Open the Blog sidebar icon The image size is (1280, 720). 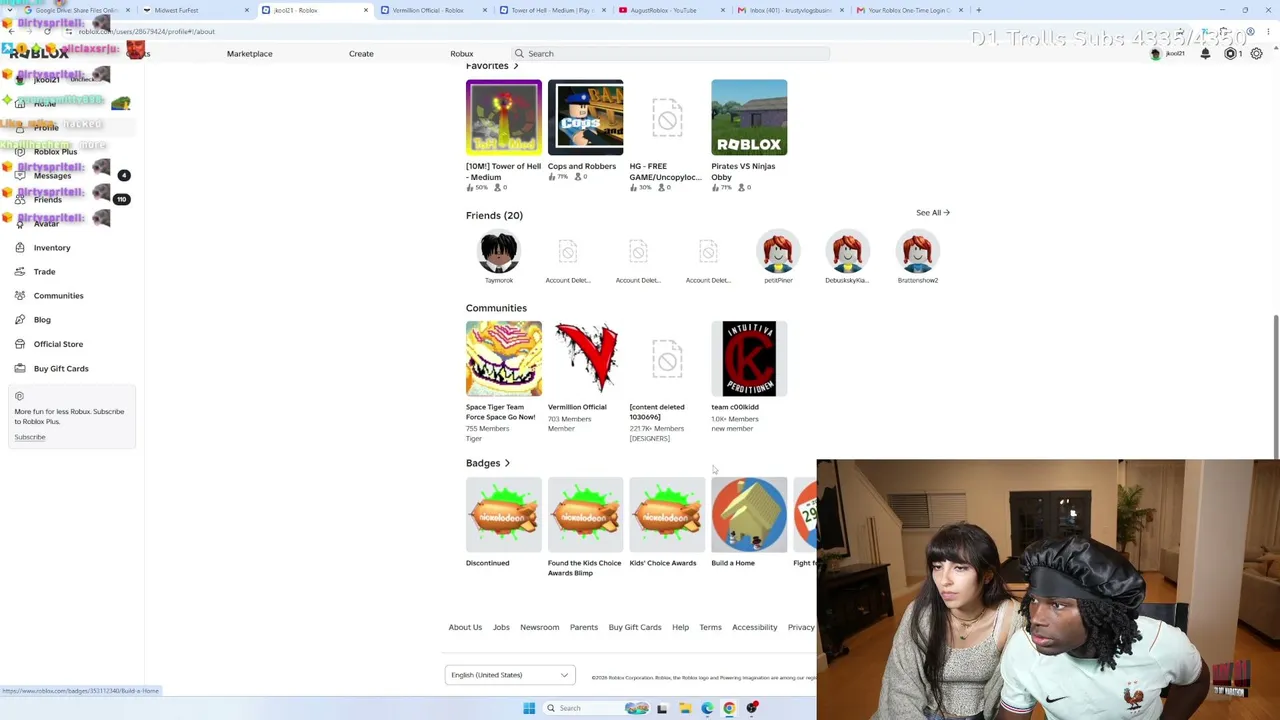[x=20, y=320]
